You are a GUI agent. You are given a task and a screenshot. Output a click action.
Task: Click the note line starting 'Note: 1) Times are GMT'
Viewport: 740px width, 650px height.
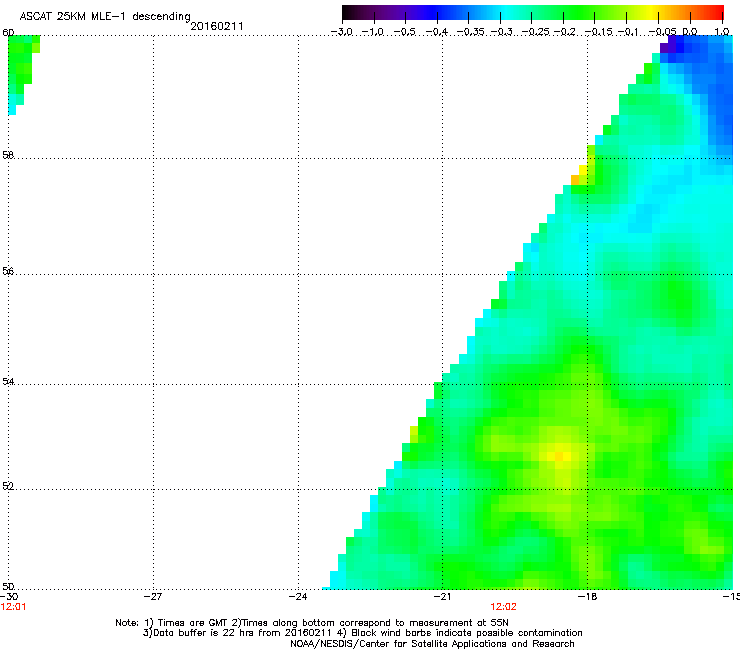click(312, 623)
